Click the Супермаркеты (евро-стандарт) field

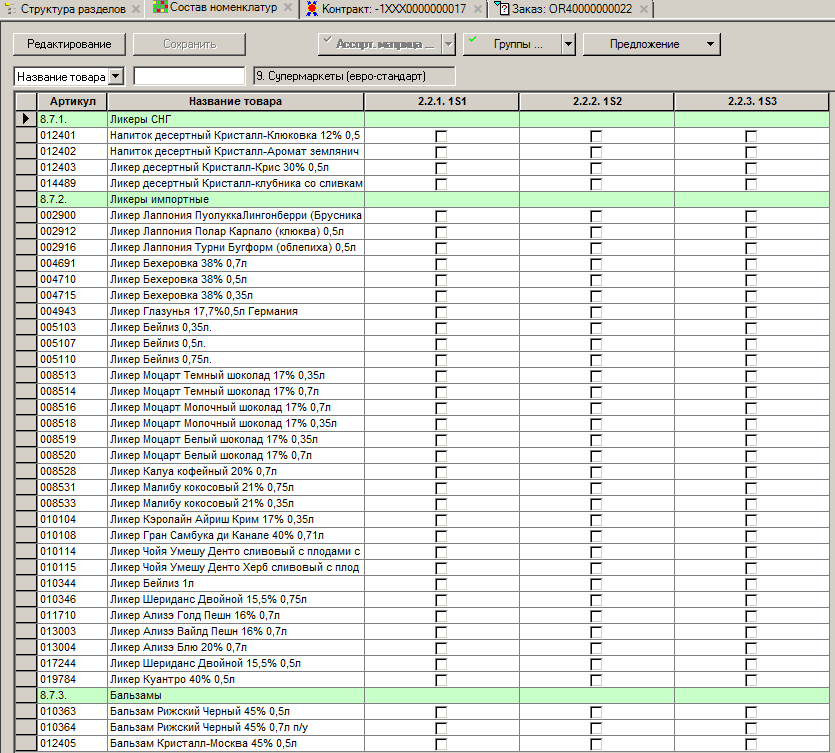354,76
